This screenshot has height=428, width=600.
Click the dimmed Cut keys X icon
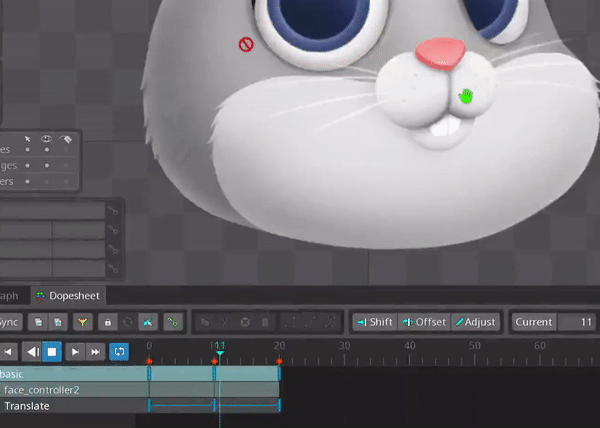(x=225, y=322)
